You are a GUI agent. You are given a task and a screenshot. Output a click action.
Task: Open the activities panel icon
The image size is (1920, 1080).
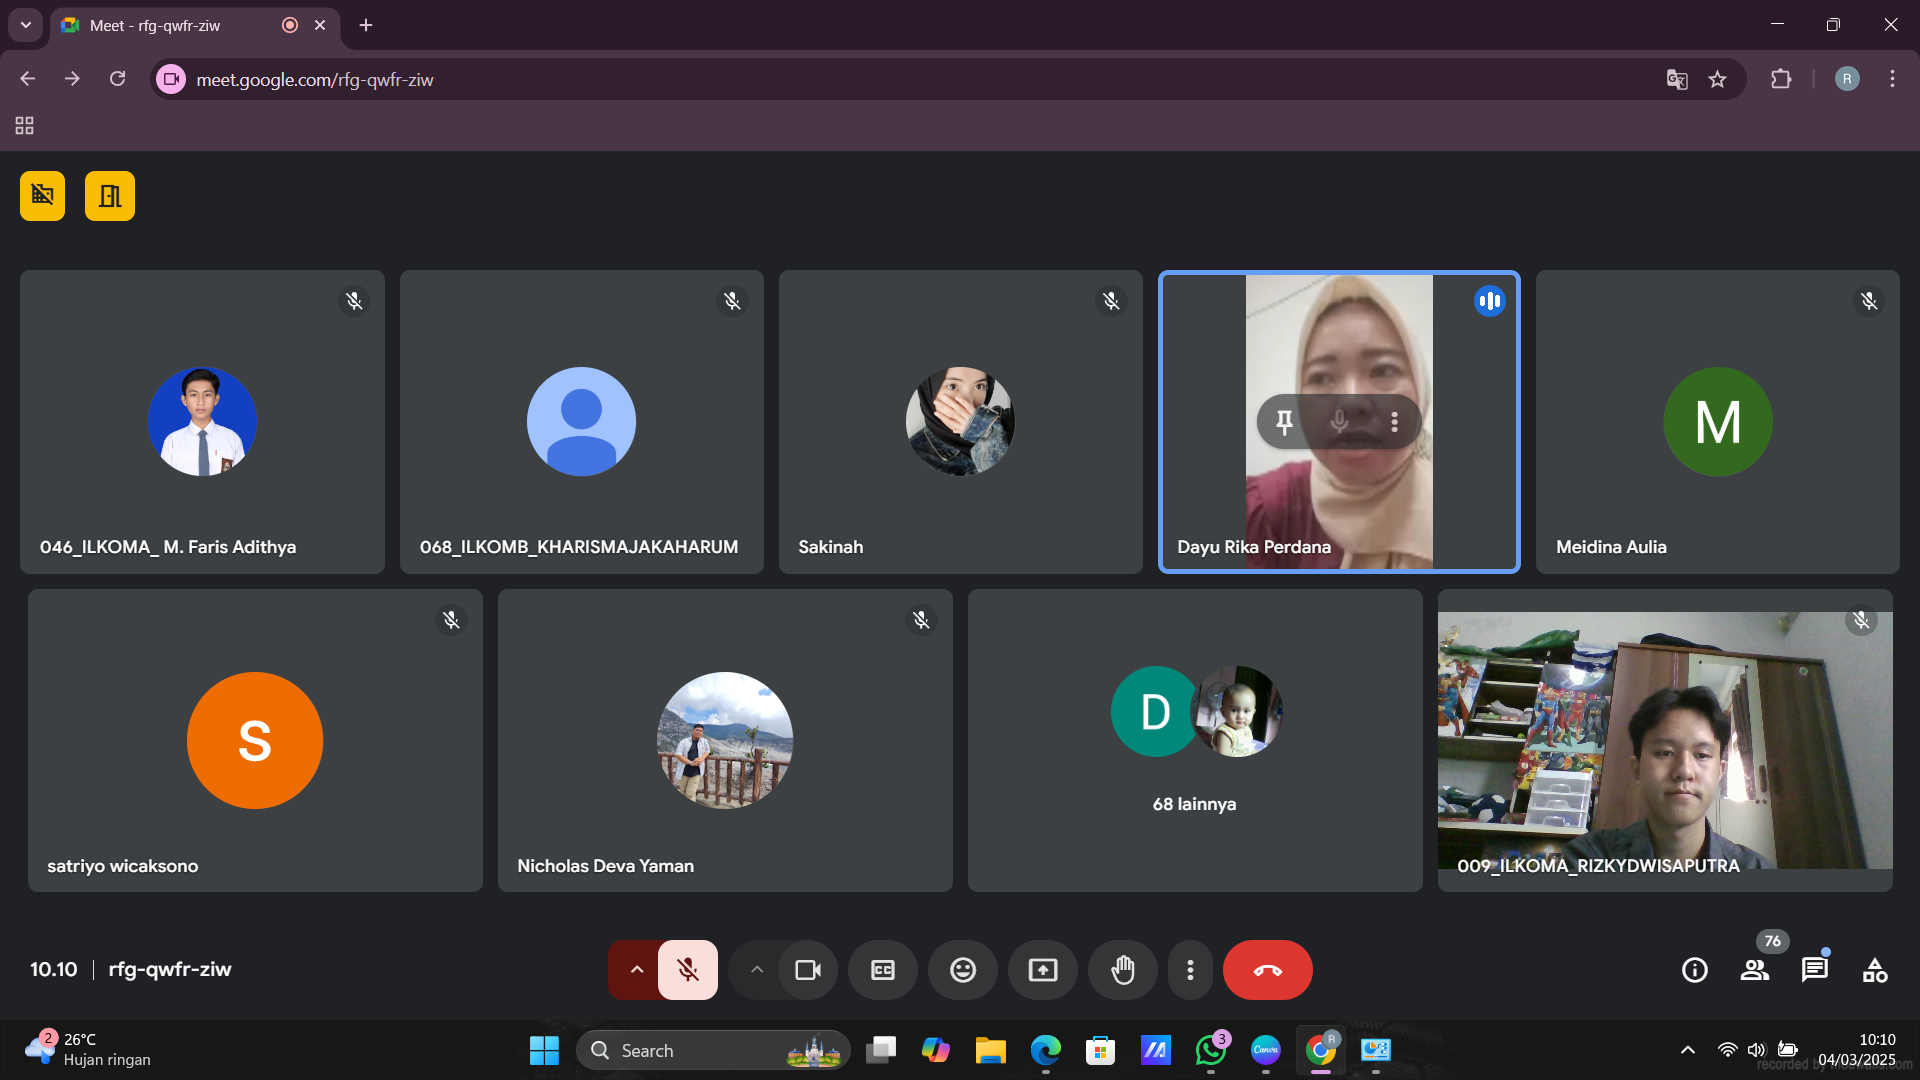click(x=1874, y=970)
